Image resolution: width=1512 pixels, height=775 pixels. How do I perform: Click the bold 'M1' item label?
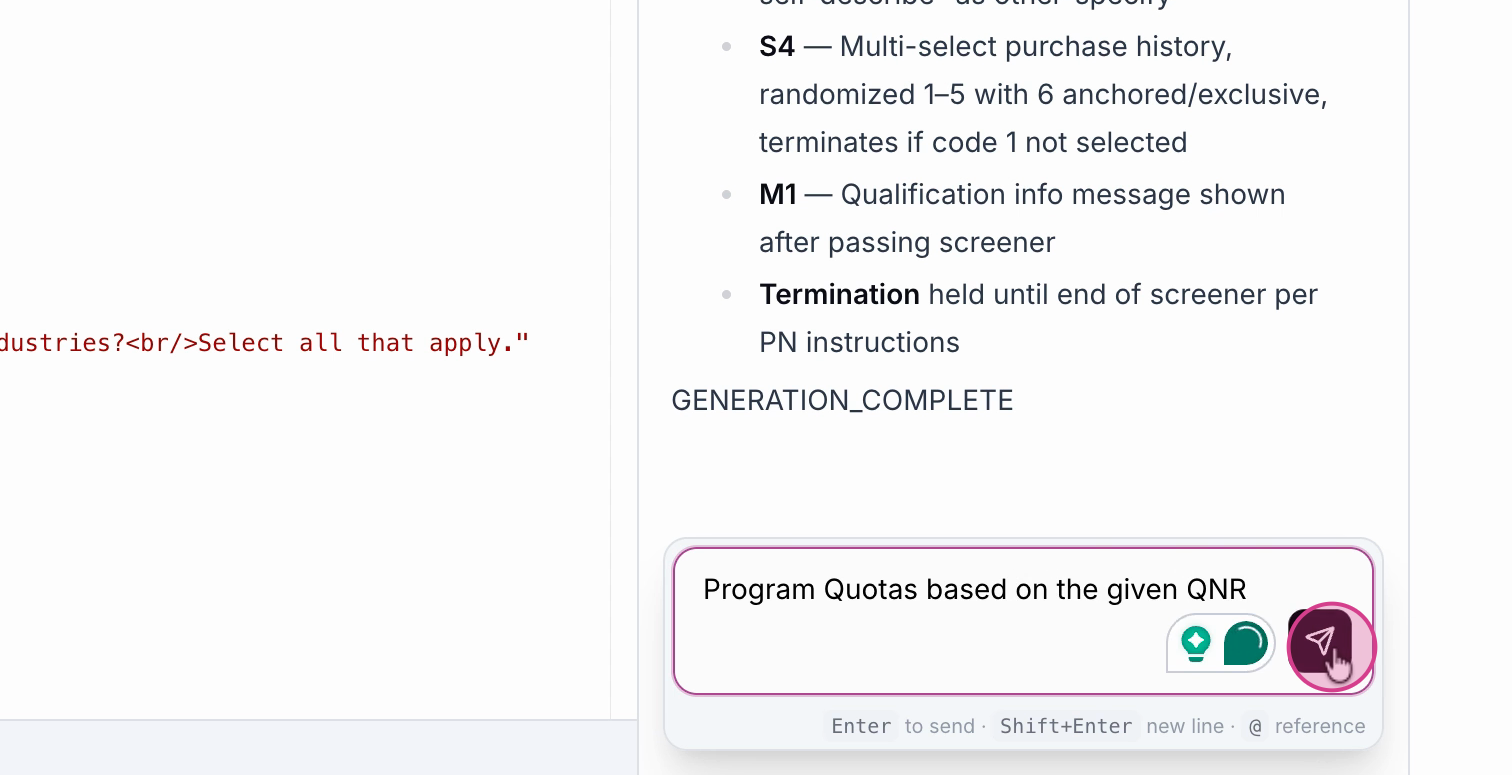(x=778, y=194)
